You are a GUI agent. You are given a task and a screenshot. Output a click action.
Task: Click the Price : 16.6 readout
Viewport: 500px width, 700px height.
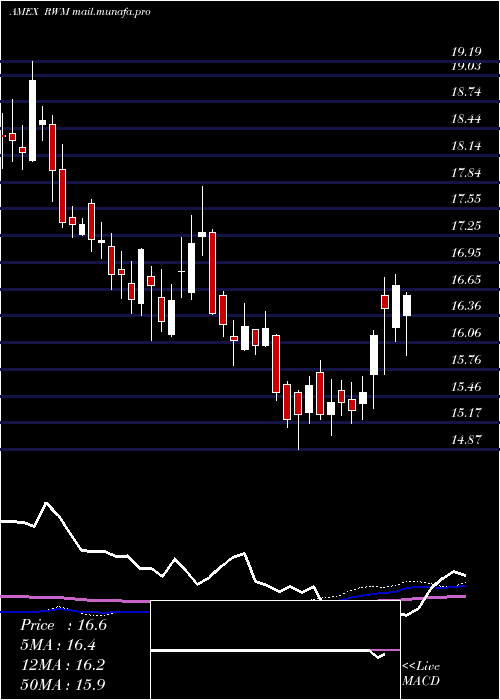[63, 625]
